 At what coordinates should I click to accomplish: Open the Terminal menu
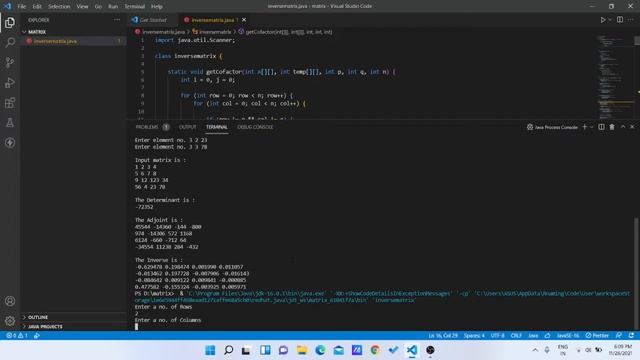(x=134, y=6)
